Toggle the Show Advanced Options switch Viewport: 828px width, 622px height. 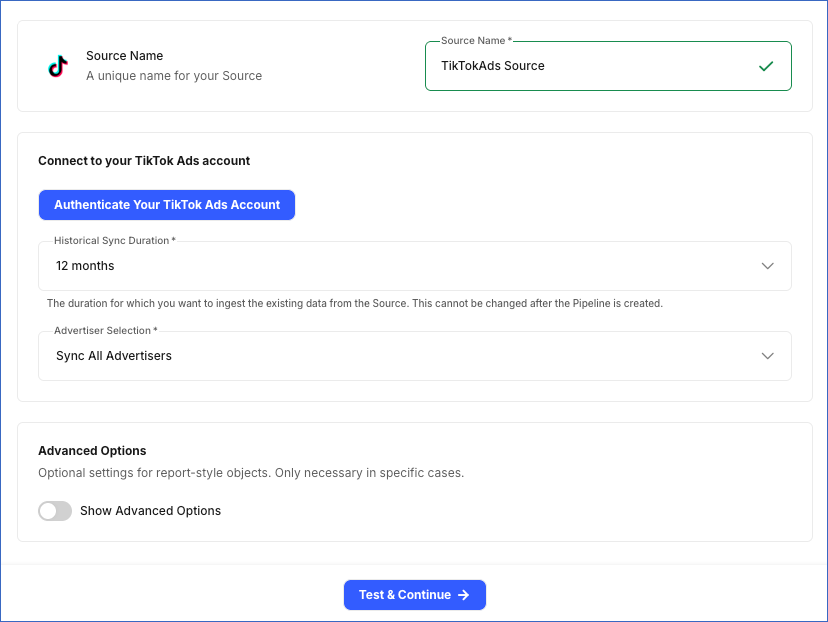point(55,511)
